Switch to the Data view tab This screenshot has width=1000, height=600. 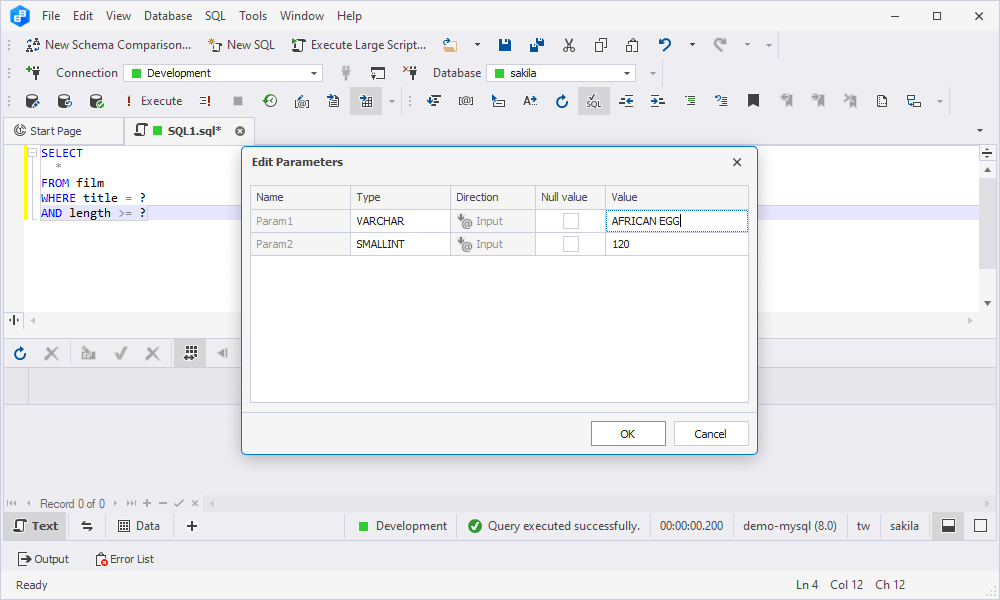[139, 525]
